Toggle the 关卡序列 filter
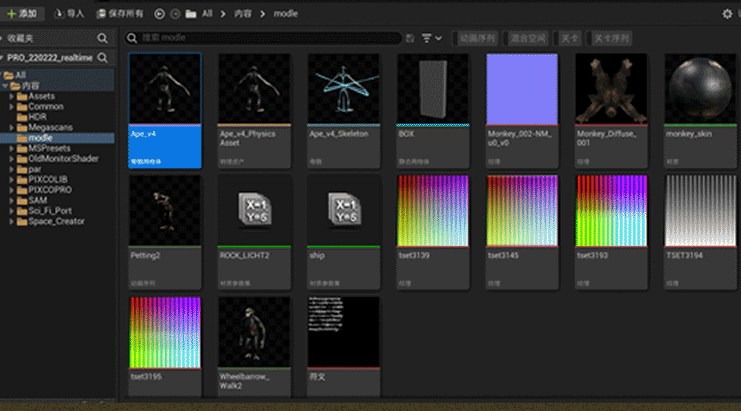Viewport: 741px width, 411px height. point(611,38)
